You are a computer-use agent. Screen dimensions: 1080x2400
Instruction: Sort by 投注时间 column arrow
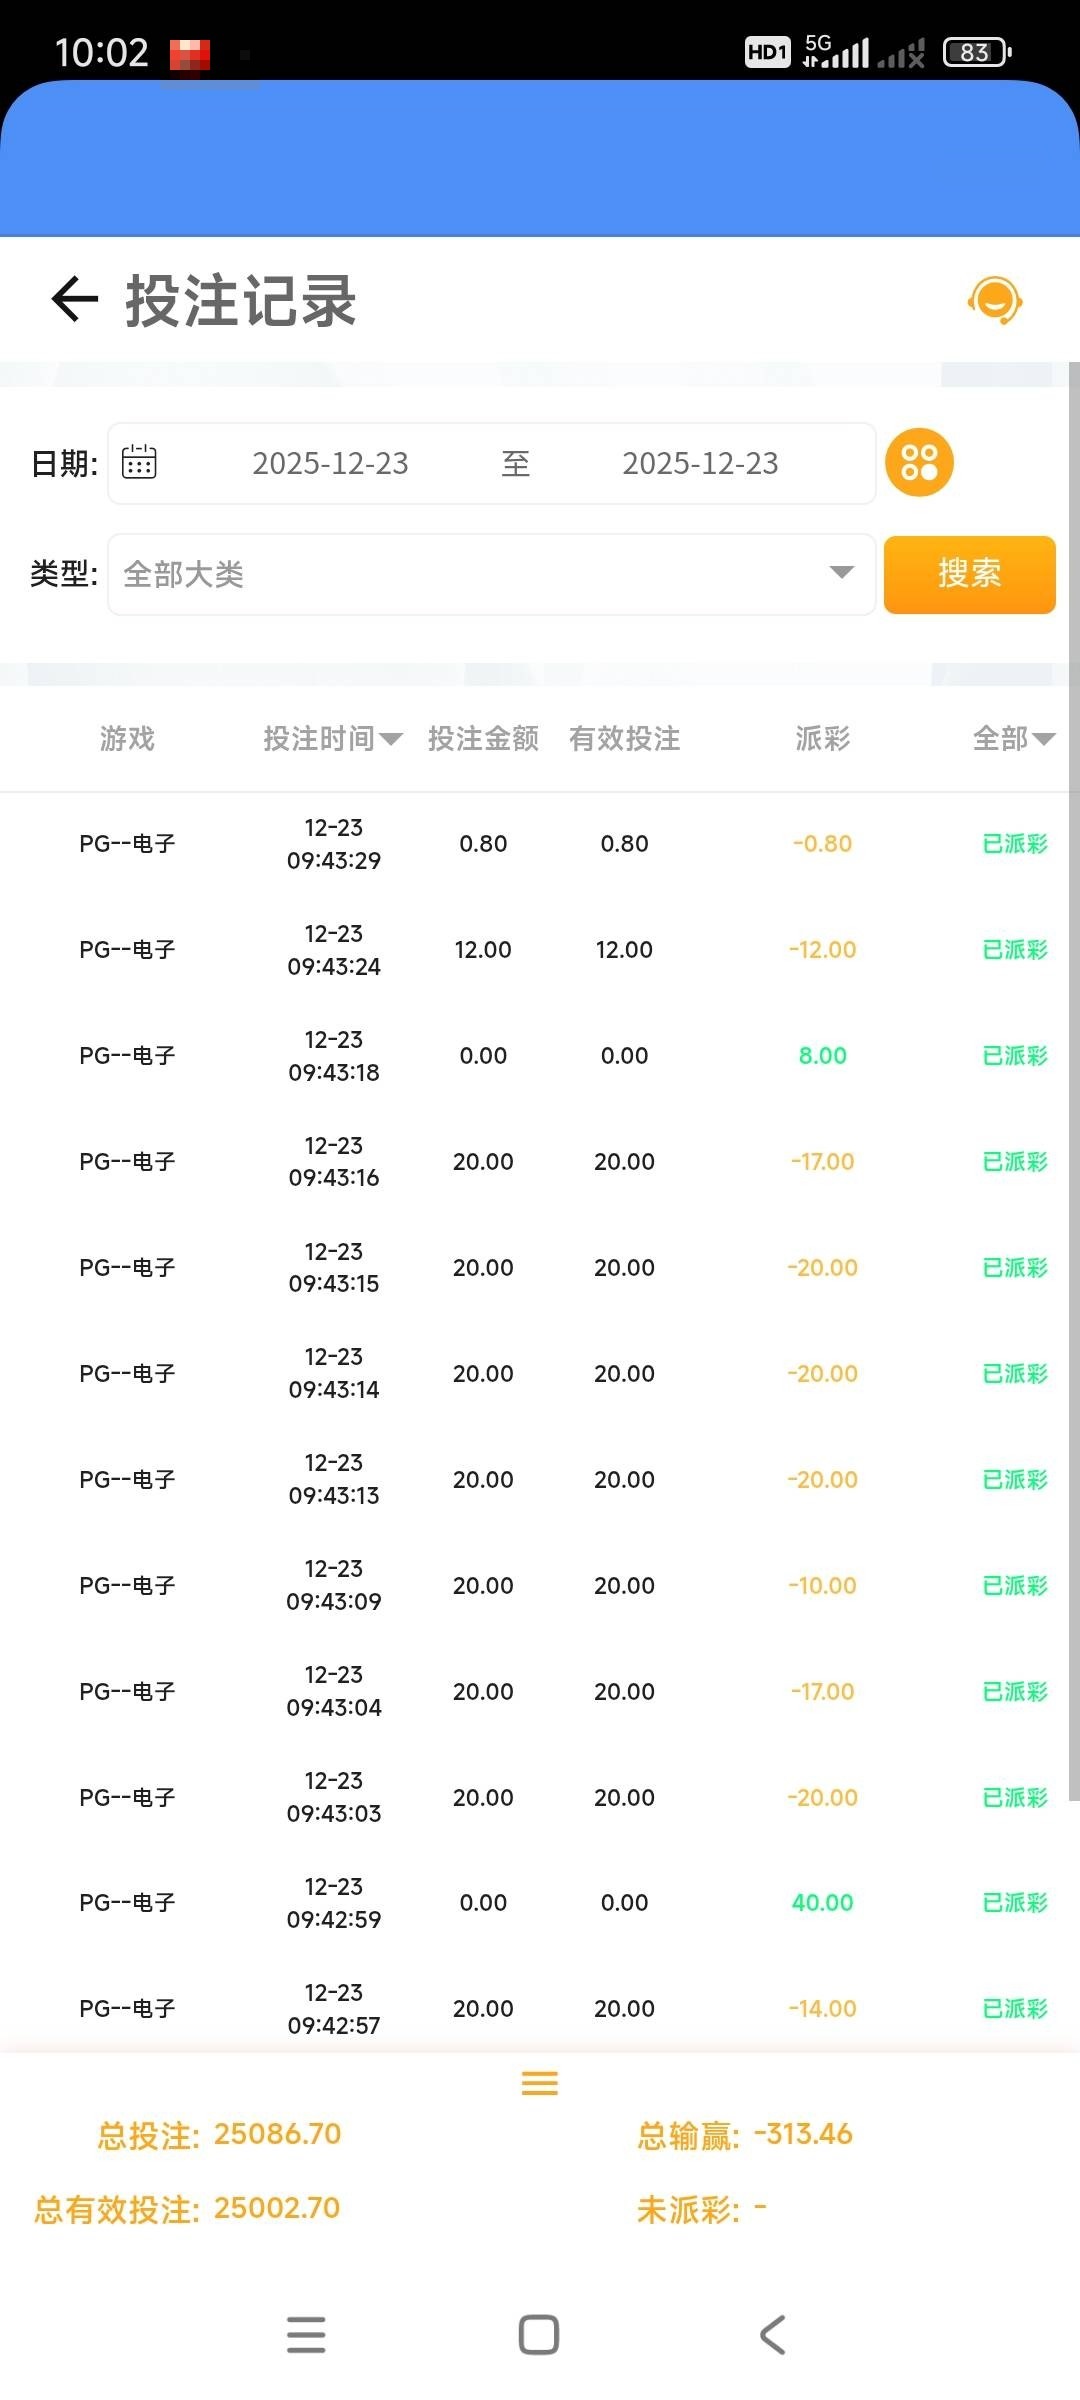tap(391, 739)
